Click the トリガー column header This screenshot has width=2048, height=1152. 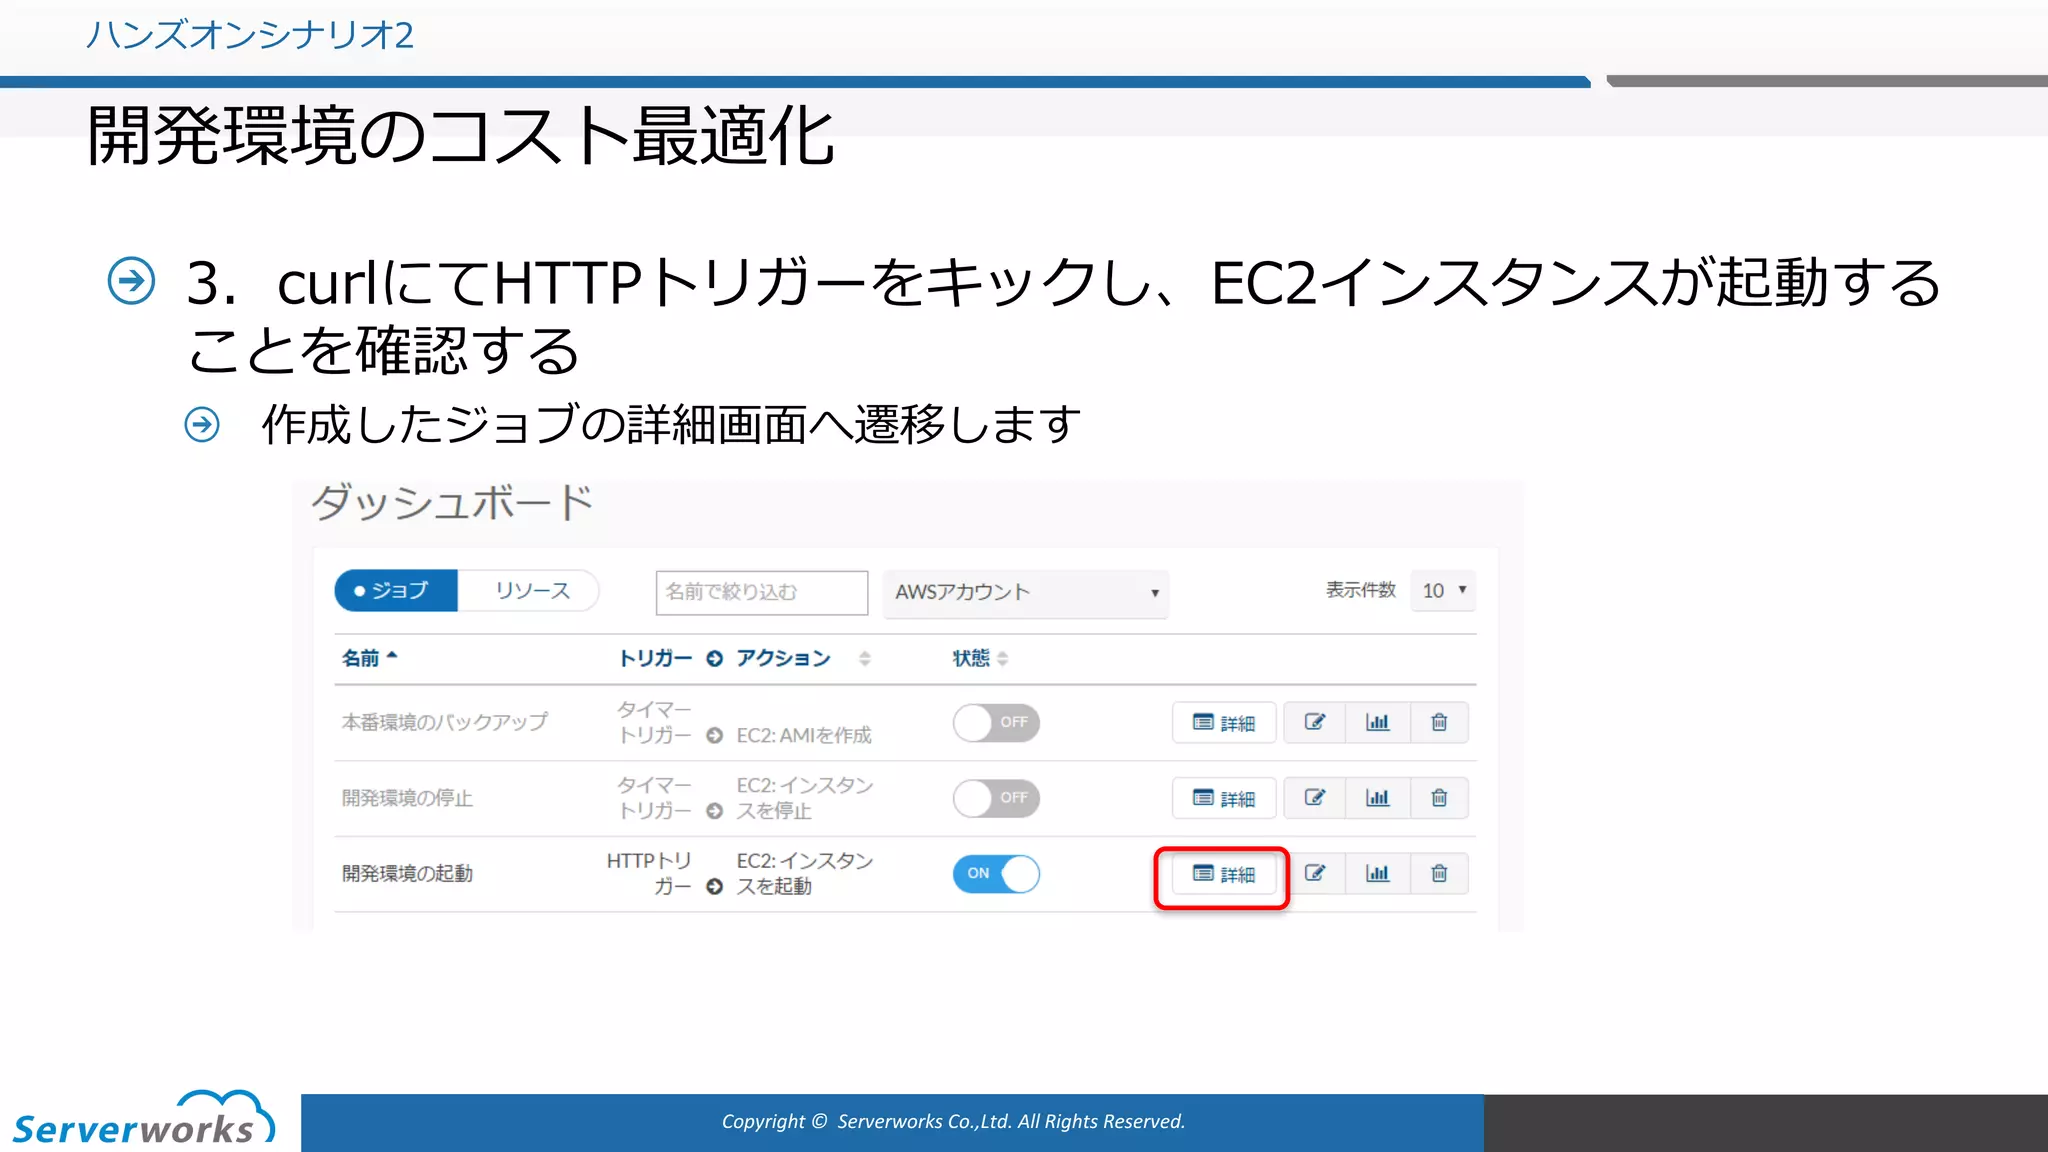(655, 658)
